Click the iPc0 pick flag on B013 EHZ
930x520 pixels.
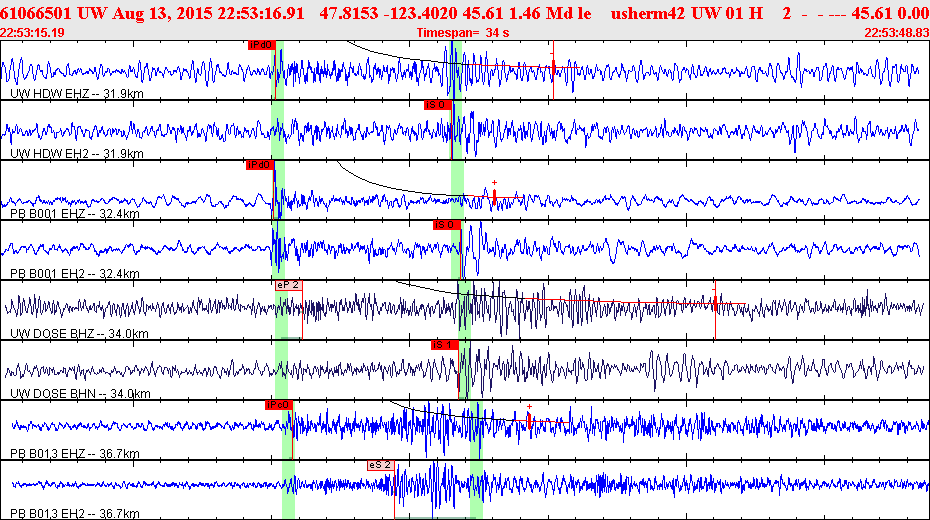click(279, 405)
